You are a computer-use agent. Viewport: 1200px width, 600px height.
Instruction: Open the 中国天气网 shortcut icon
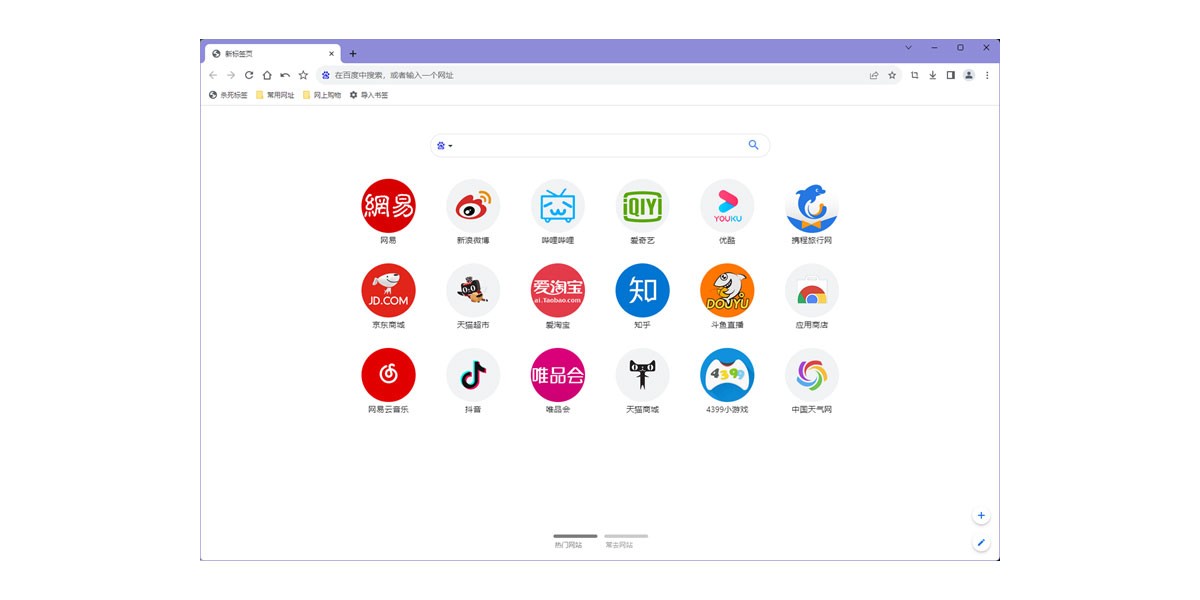click(812, 375)
